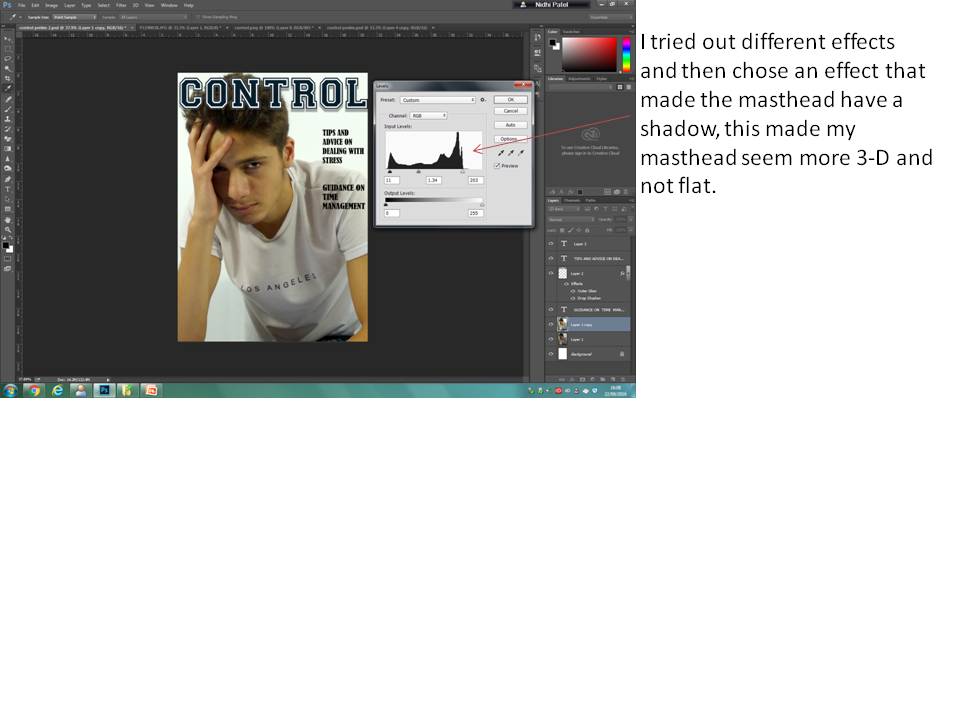The height and width of the screenshot is (720, 960).
Task: Open the Levels Preset dropdown
Action: (437, 100)
